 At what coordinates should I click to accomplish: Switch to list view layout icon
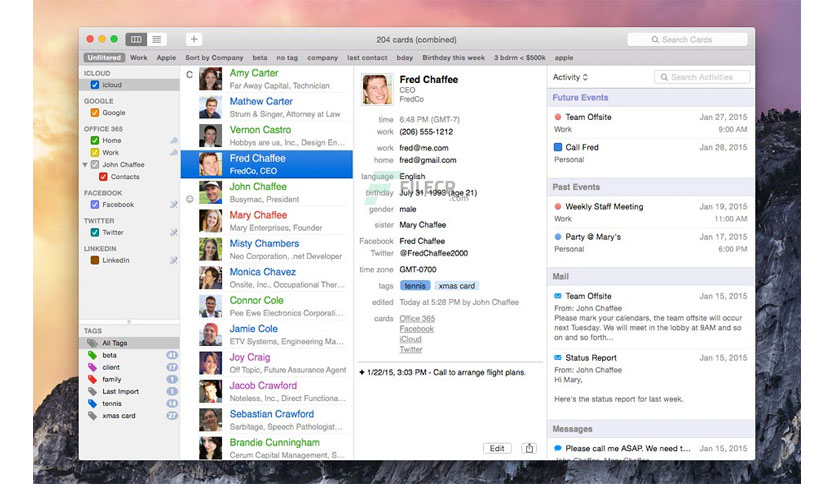(157, 39)
